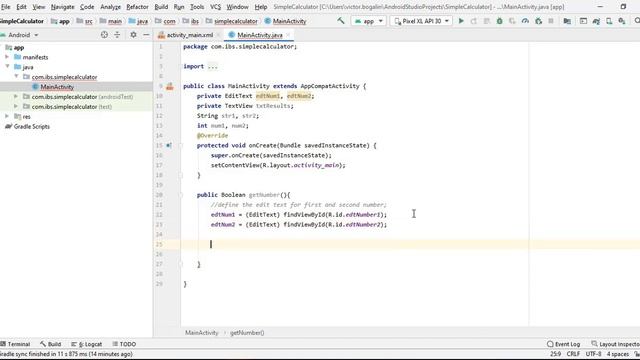Open the Event Log
640x360 pixels.
(564, 344)
